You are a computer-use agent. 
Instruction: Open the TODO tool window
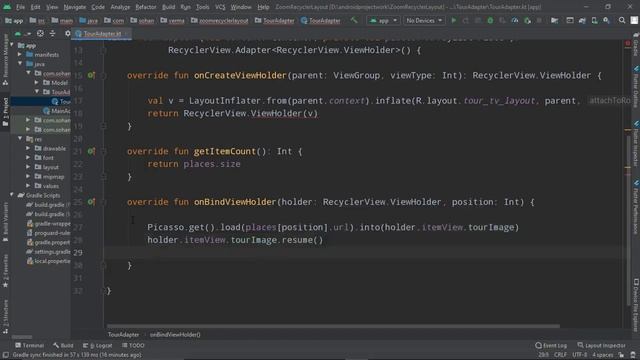133,345
